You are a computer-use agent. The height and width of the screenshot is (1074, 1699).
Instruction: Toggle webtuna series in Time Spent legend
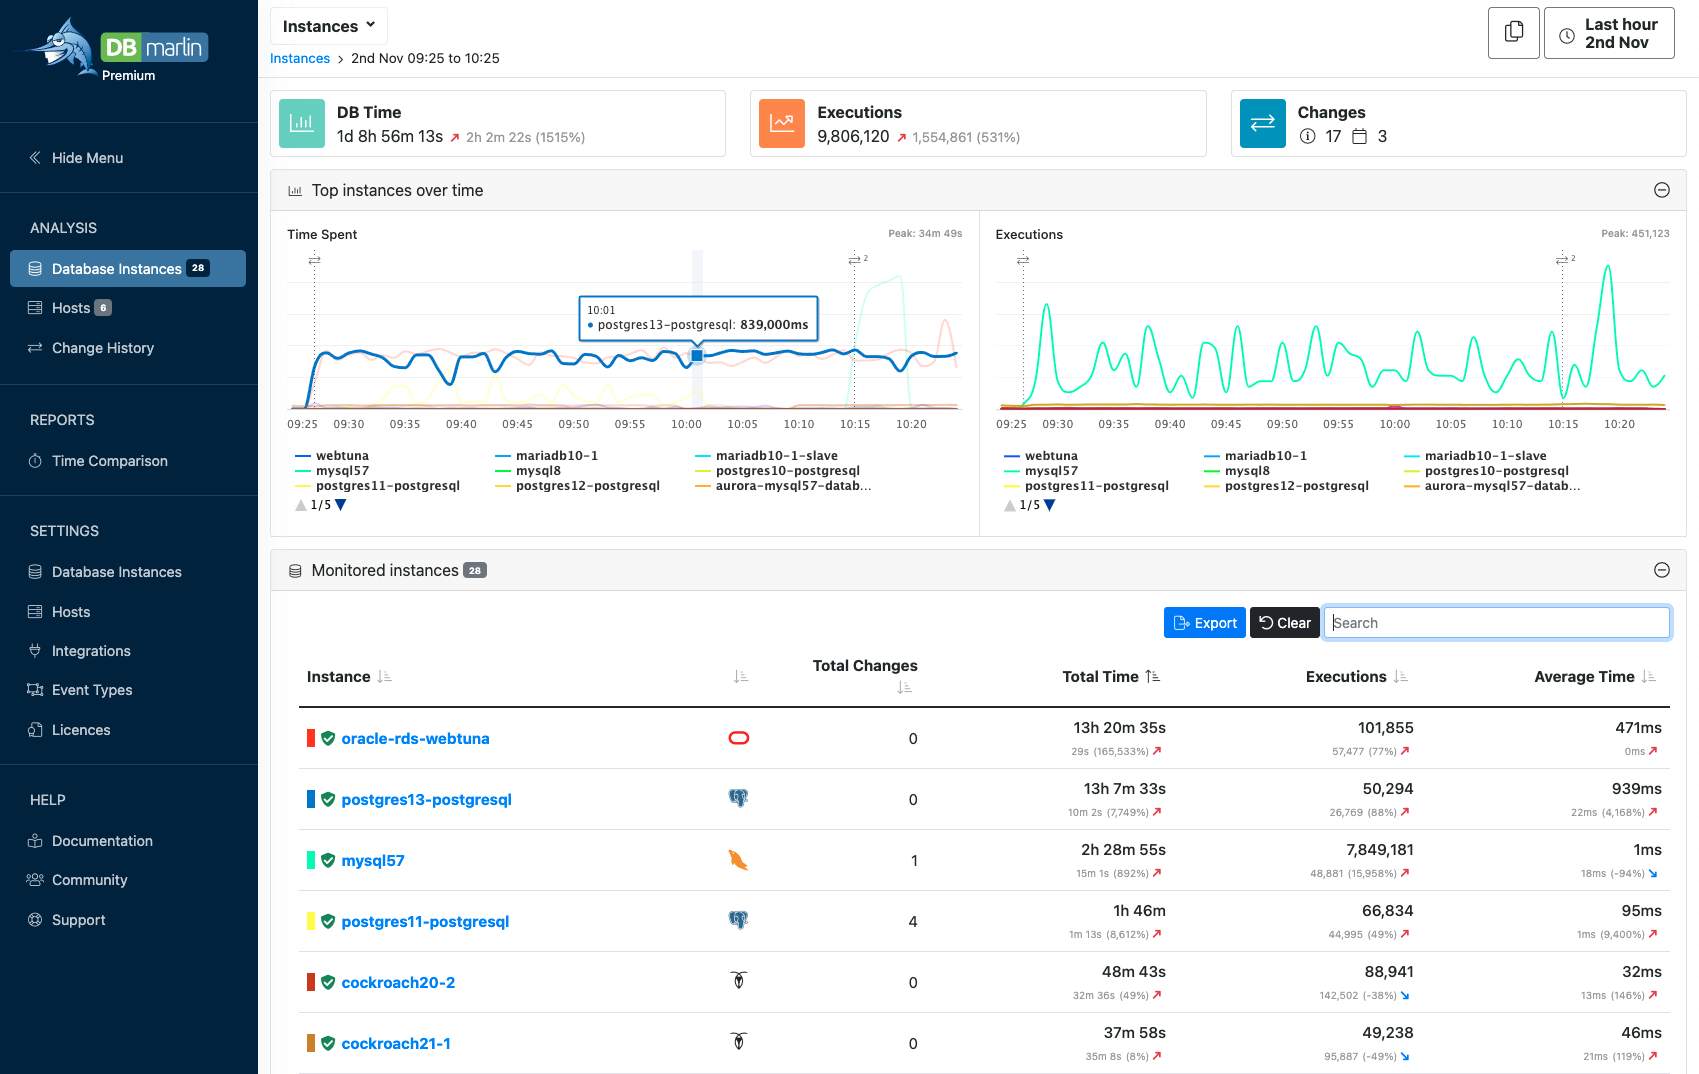point(332,456)
